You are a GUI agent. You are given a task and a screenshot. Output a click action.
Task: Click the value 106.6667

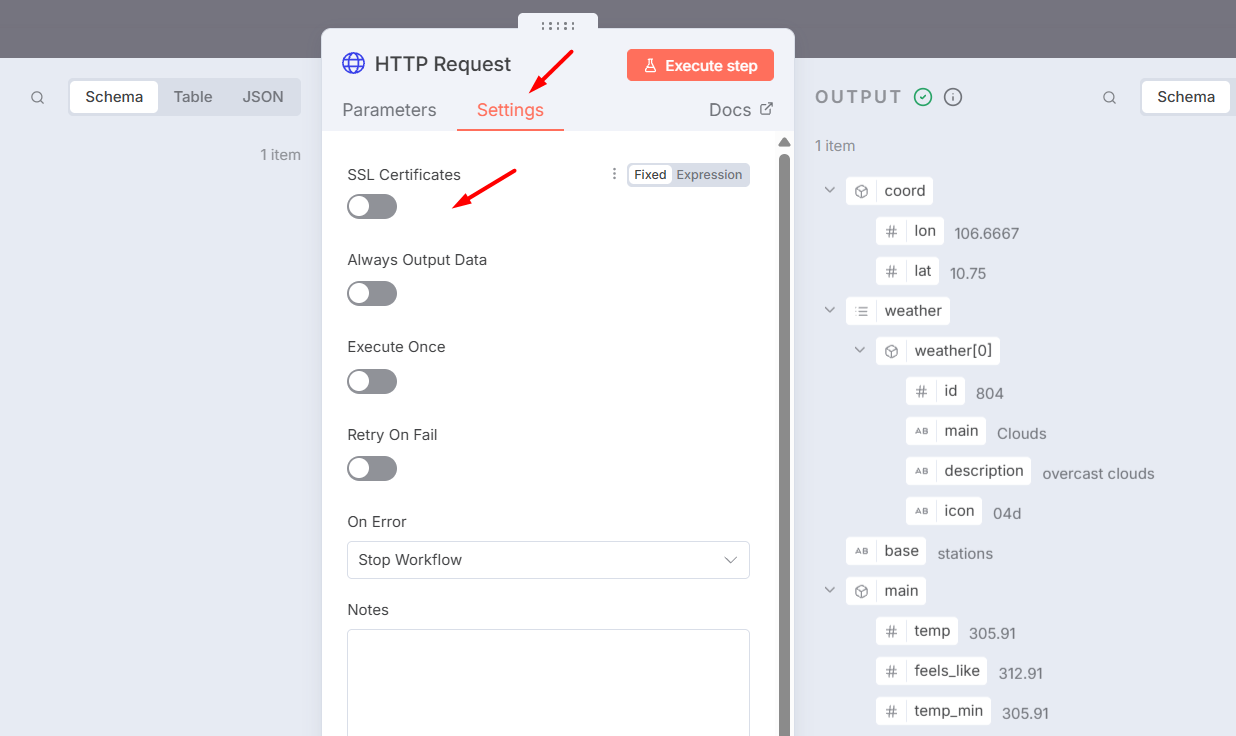tap(987, 233)
